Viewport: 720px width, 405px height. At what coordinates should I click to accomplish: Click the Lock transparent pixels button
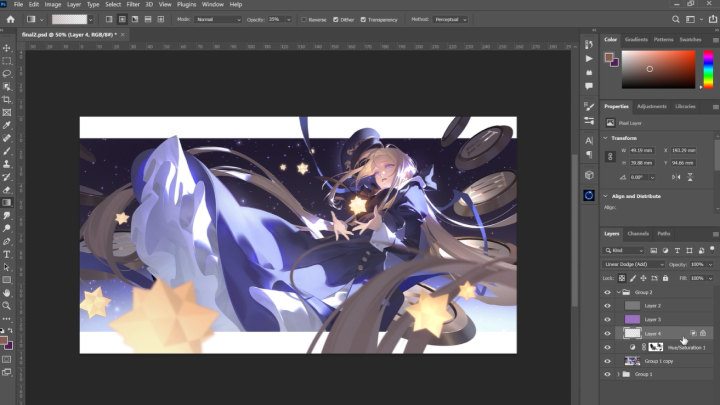point(622,278)
